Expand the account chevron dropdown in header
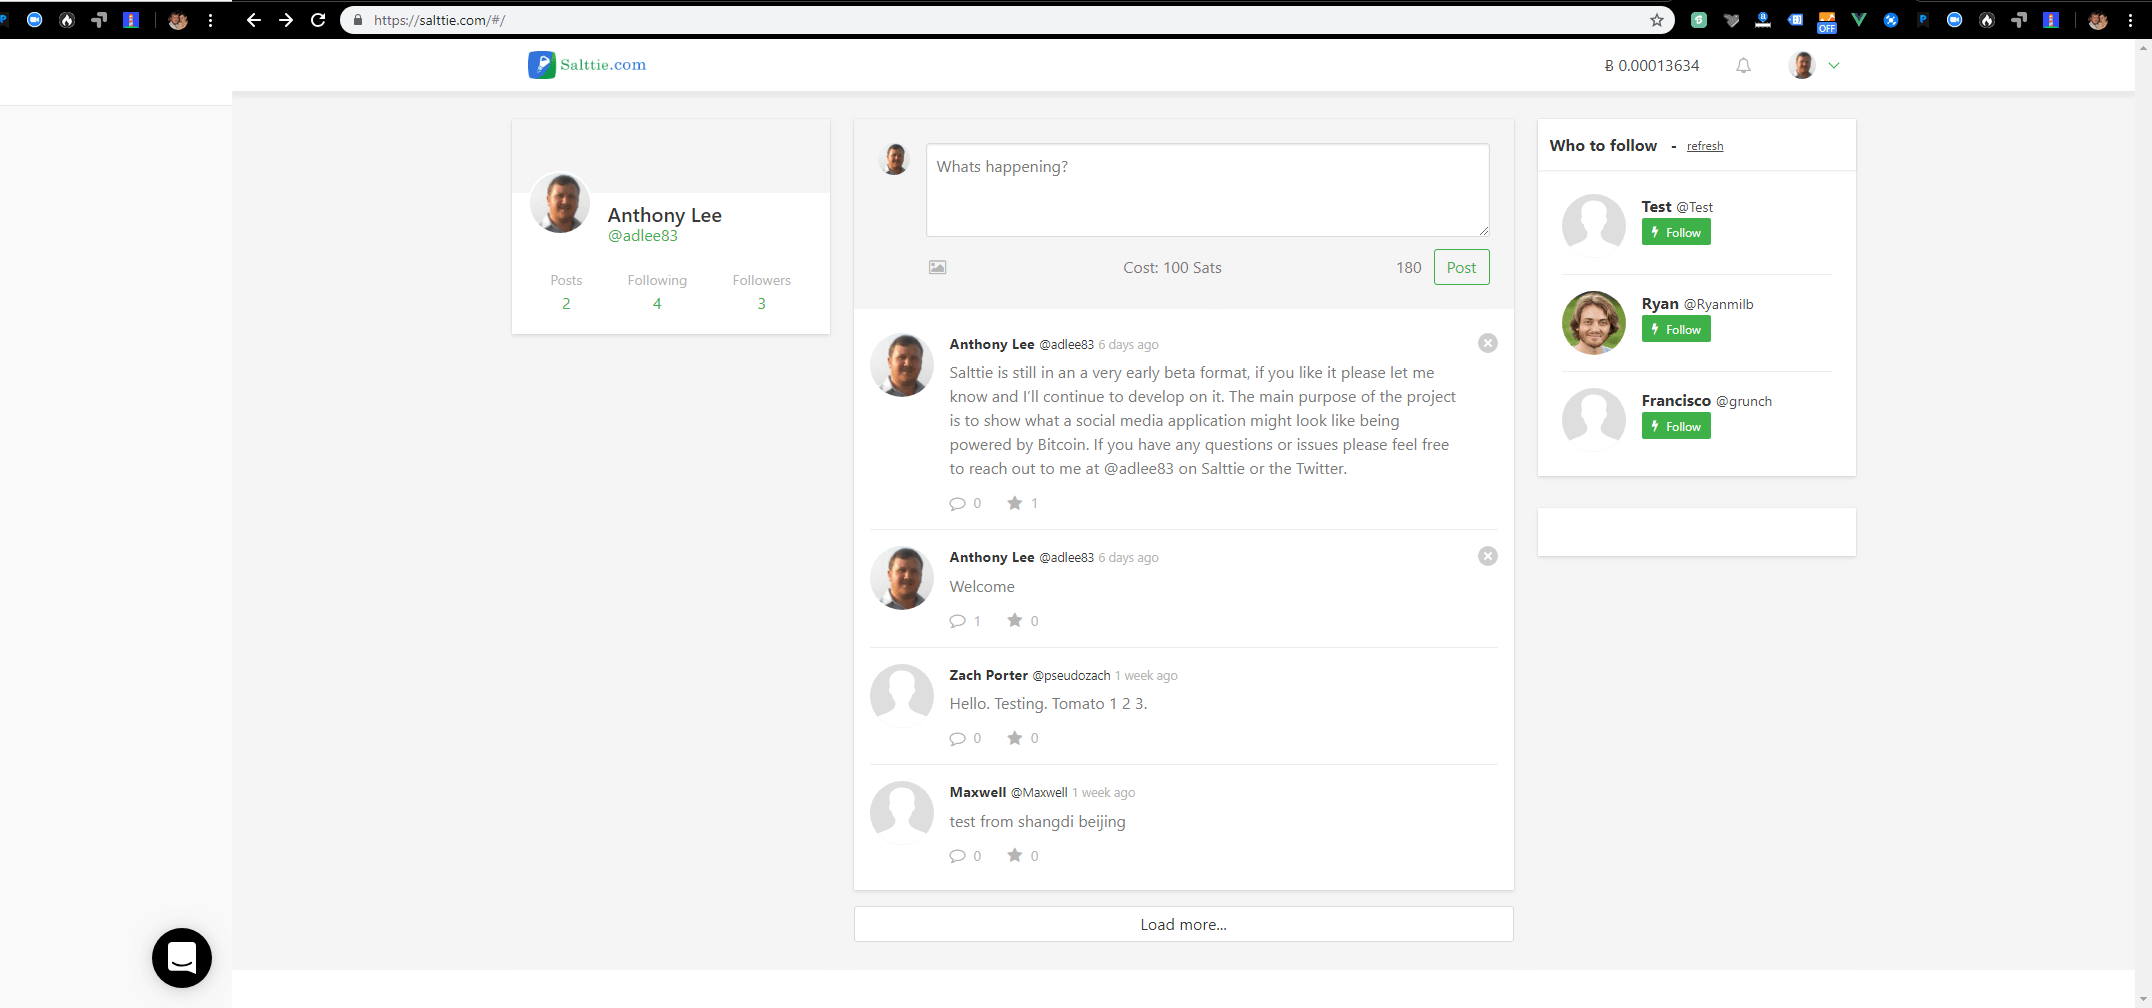Screen dimensions: 2152x1008 1834,66
